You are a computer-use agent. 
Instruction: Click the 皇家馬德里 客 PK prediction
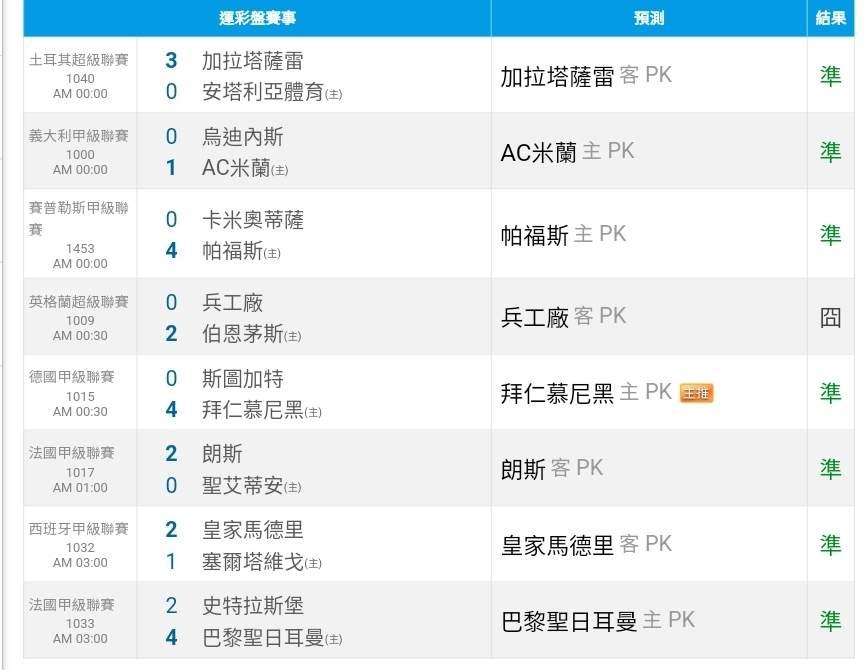(586, 545)
